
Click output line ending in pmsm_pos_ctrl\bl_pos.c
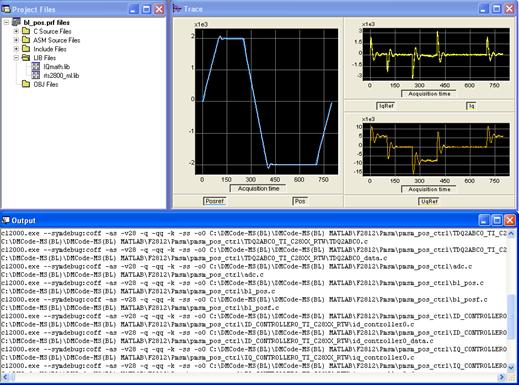coord(138,292)
